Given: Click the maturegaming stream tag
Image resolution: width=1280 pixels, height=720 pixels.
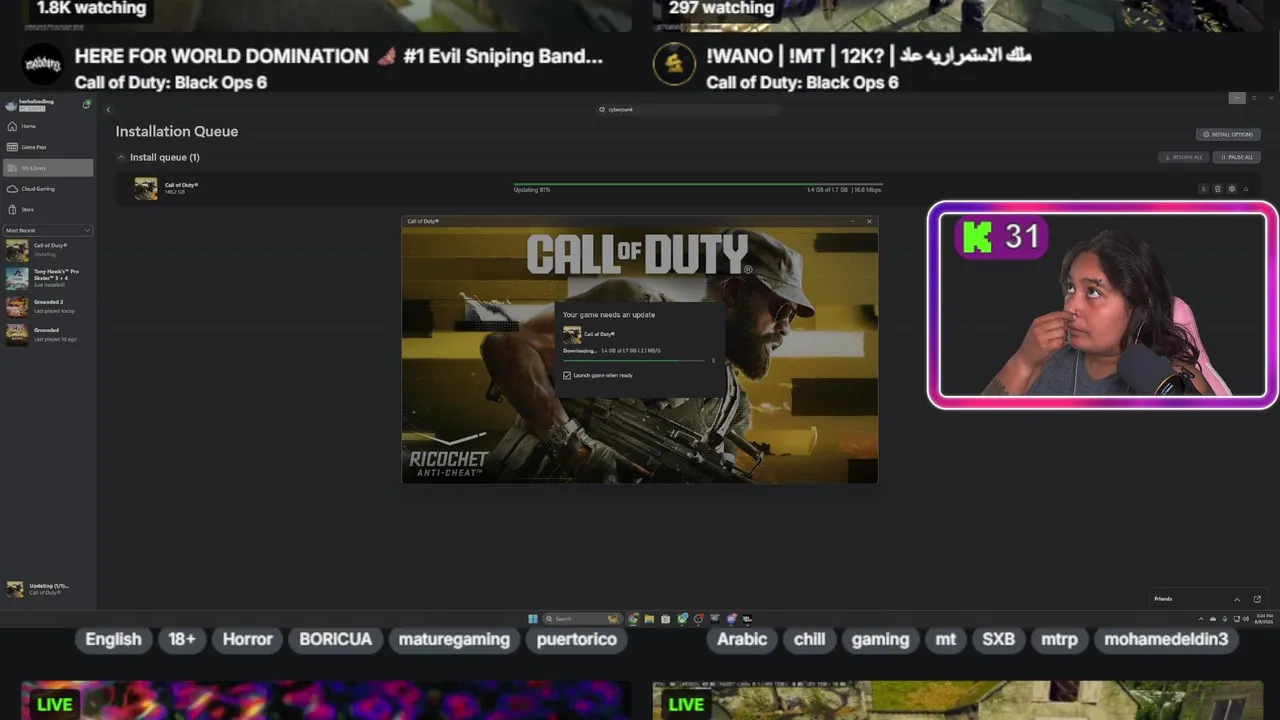Looking at the screenshot, I should (454, 639).
